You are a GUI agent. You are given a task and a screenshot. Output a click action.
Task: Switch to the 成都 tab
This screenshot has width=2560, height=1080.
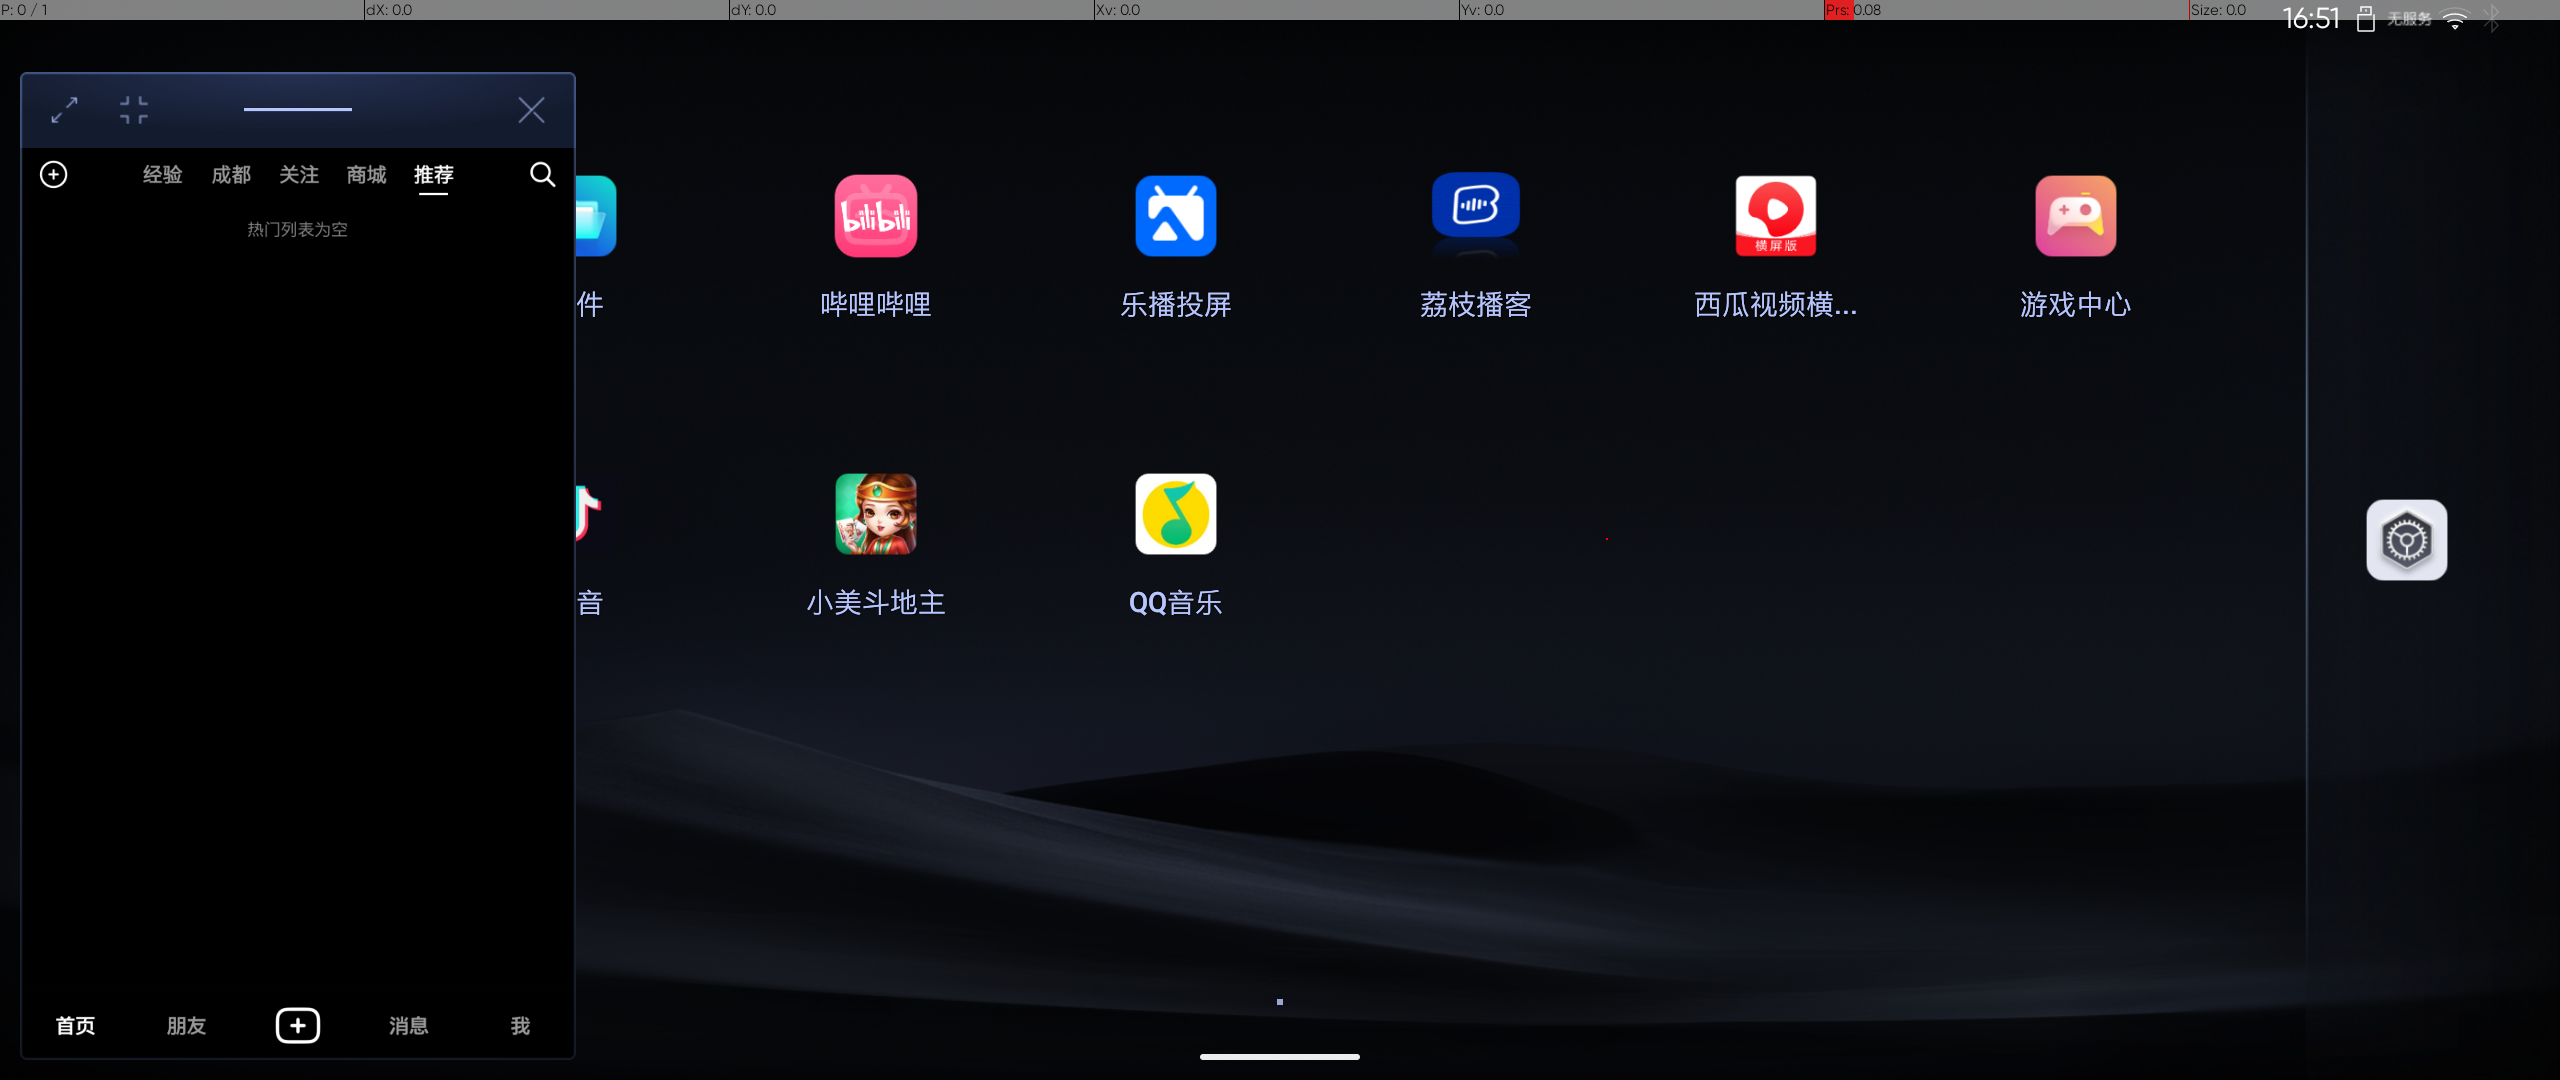231,175
